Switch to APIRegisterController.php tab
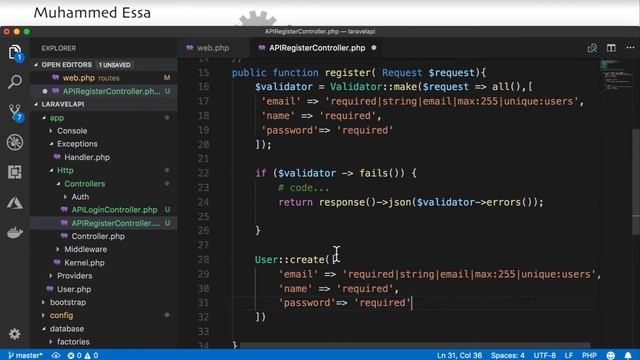 (317, 48)
